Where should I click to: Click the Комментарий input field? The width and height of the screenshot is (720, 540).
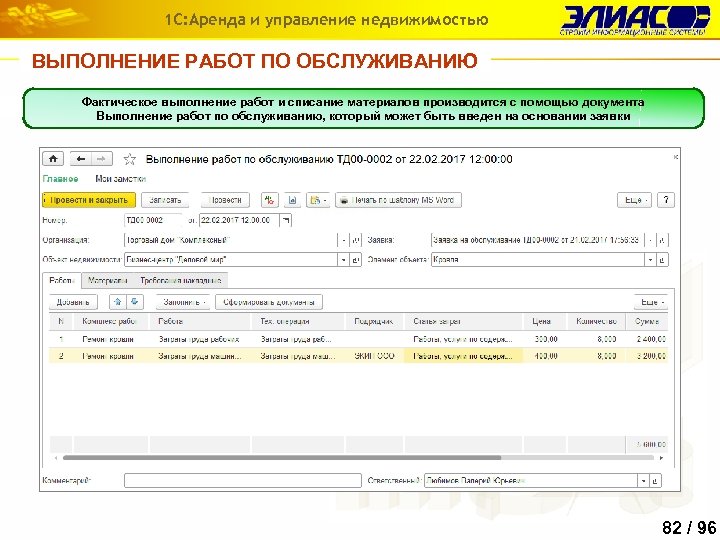click(242, 481)
